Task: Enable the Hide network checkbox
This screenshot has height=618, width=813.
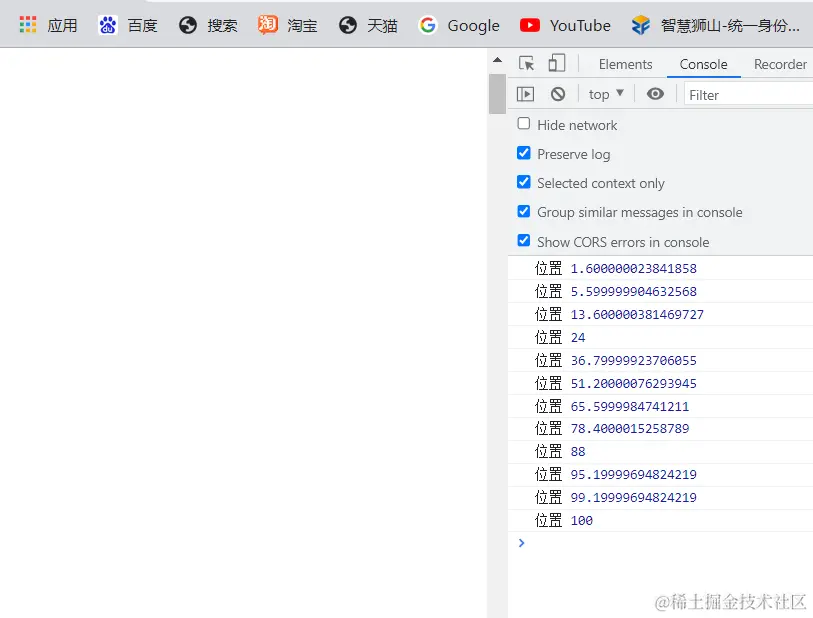Action: pos(524,123)
